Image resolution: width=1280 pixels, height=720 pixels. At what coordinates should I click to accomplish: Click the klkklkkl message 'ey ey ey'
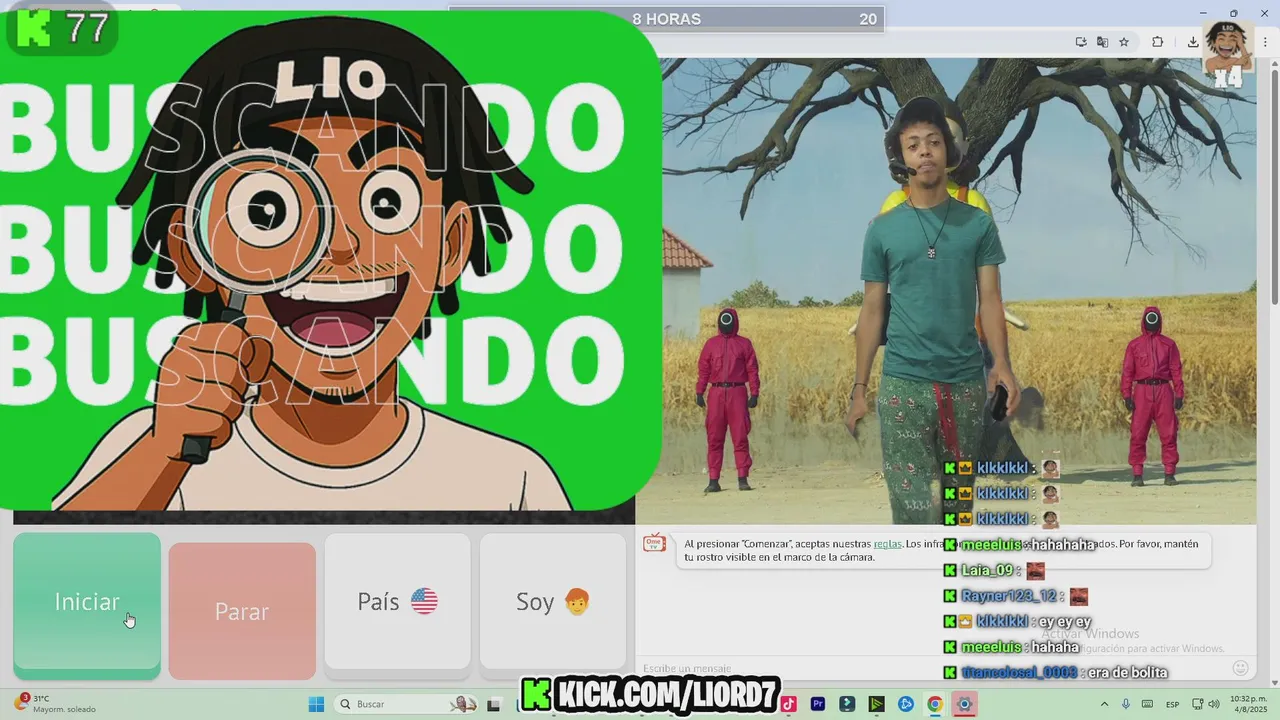click(1064, 621)
